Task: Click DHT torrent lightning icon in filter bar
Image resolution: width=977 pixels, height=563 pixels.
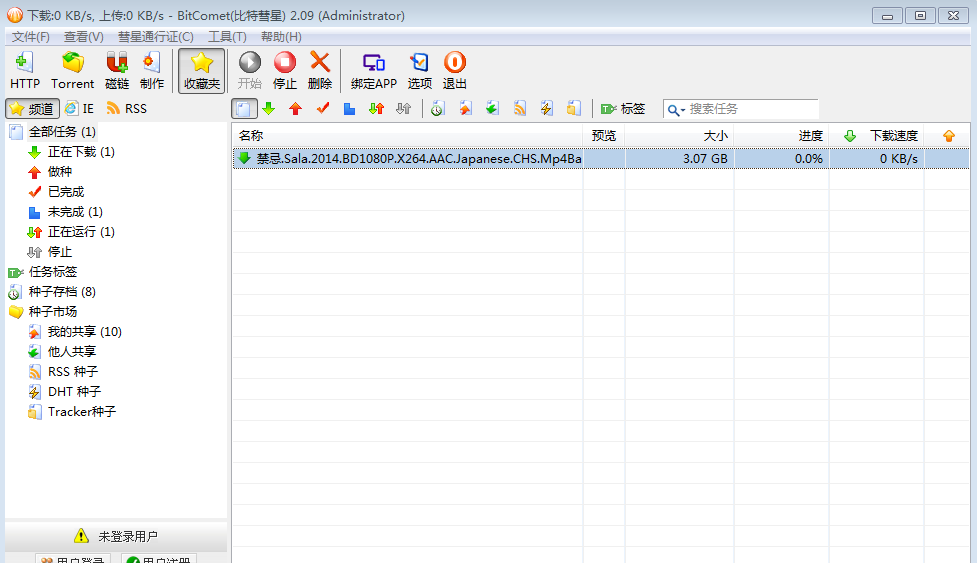Action: [546, 109]
